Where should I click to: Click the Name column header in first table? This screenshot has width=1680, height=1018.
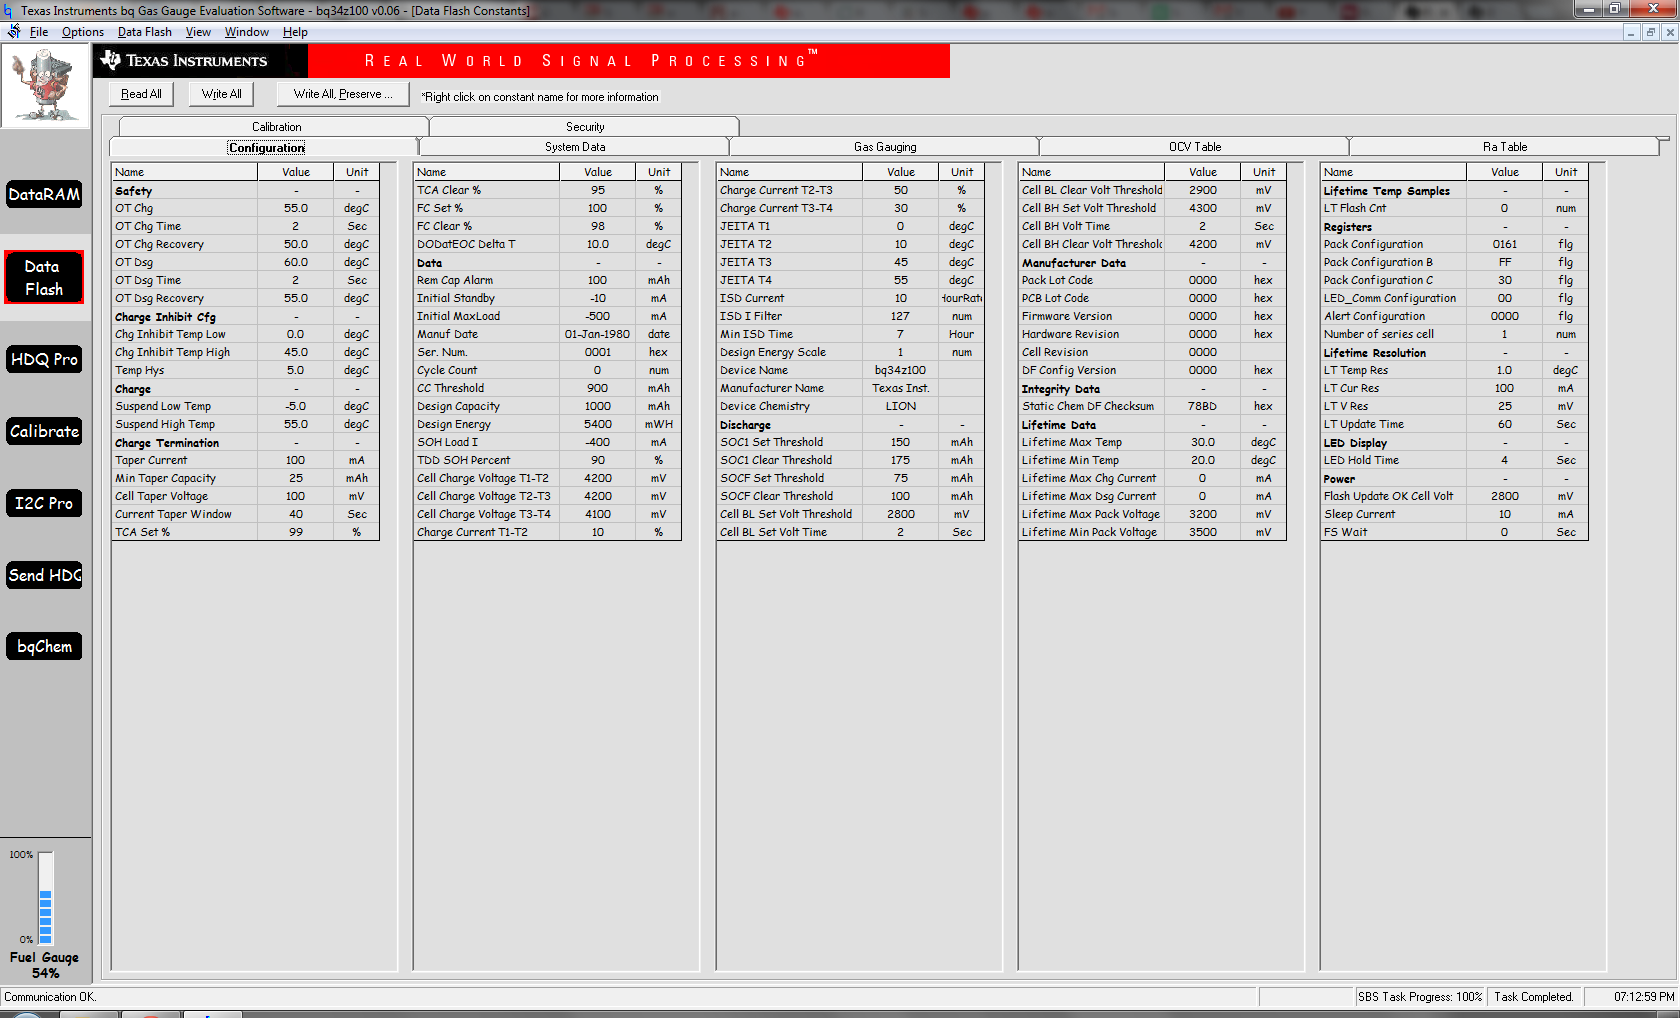(185, 172)
